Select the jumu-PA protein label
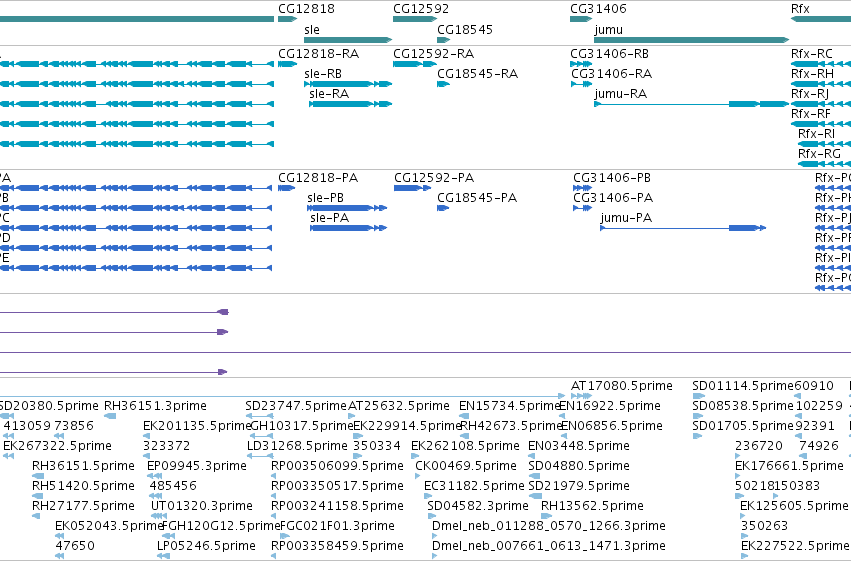Viewport: 851px width, 561px height. 626,218
